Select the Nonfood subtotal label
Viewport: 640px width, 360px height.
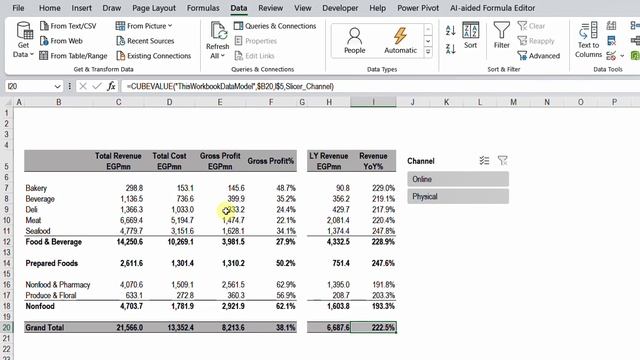coord(40,306)
